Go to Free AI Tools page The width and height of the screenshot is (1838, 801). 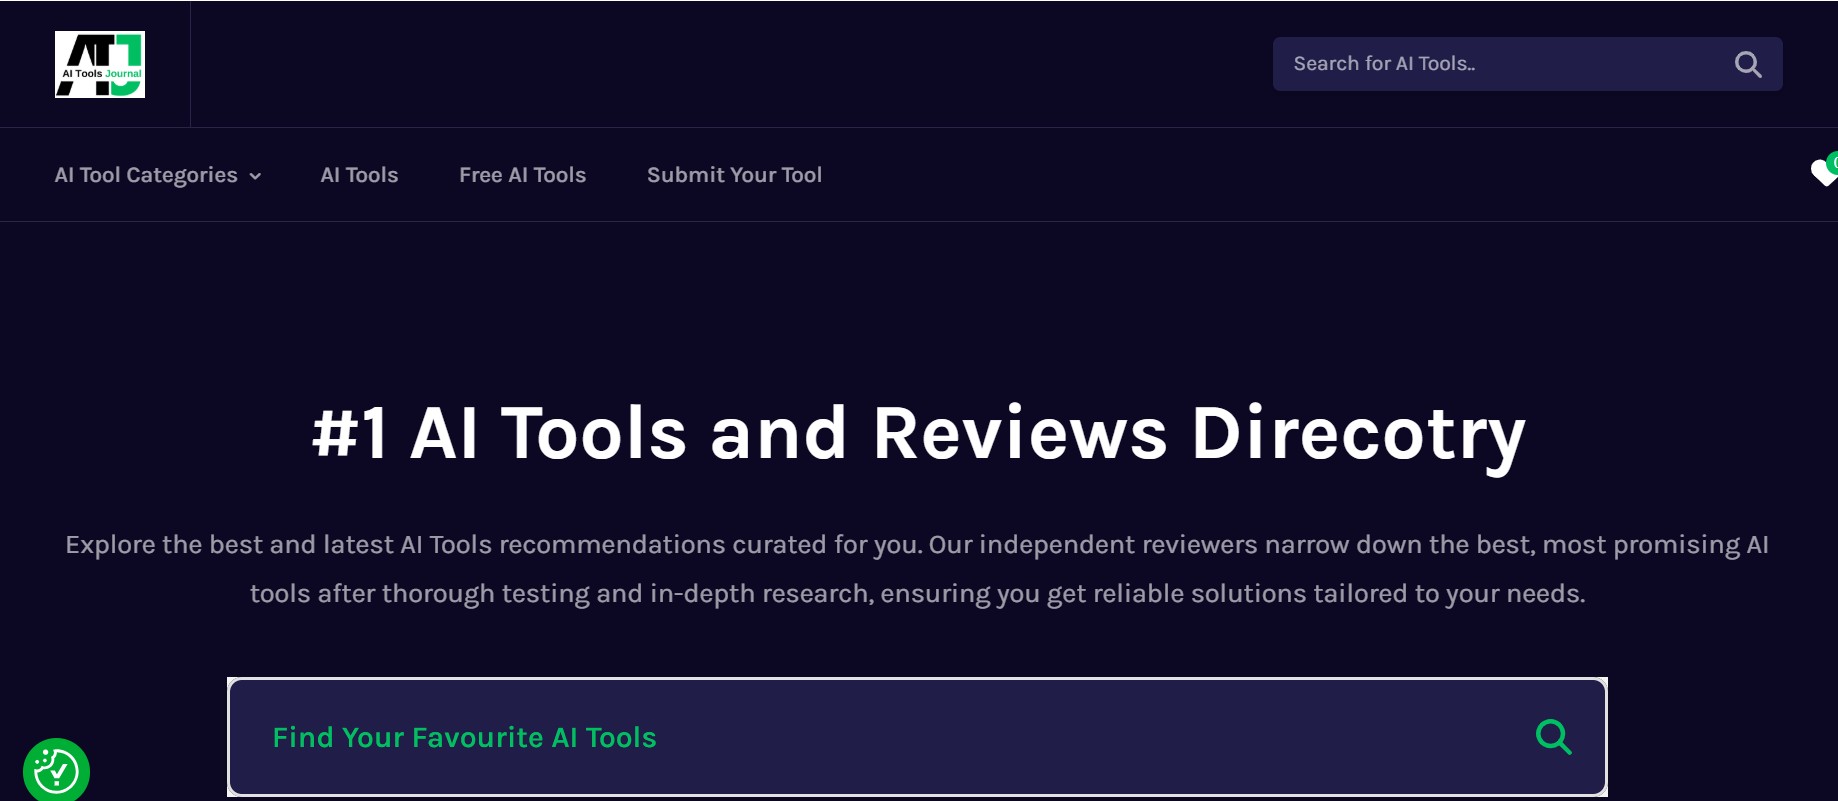522,175
